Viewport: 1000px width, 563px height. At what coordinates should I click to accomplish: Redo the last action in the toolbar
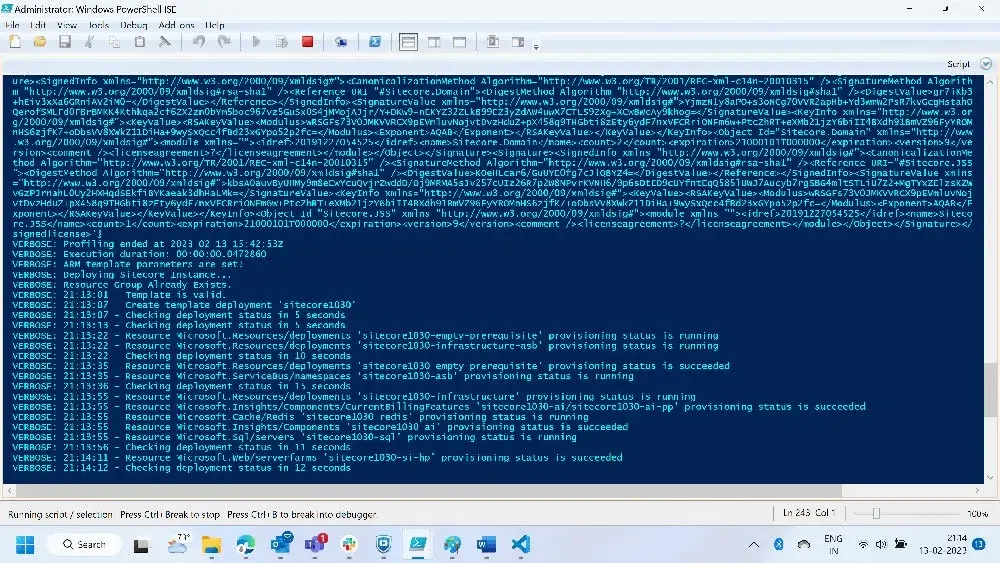pos(224,42)
